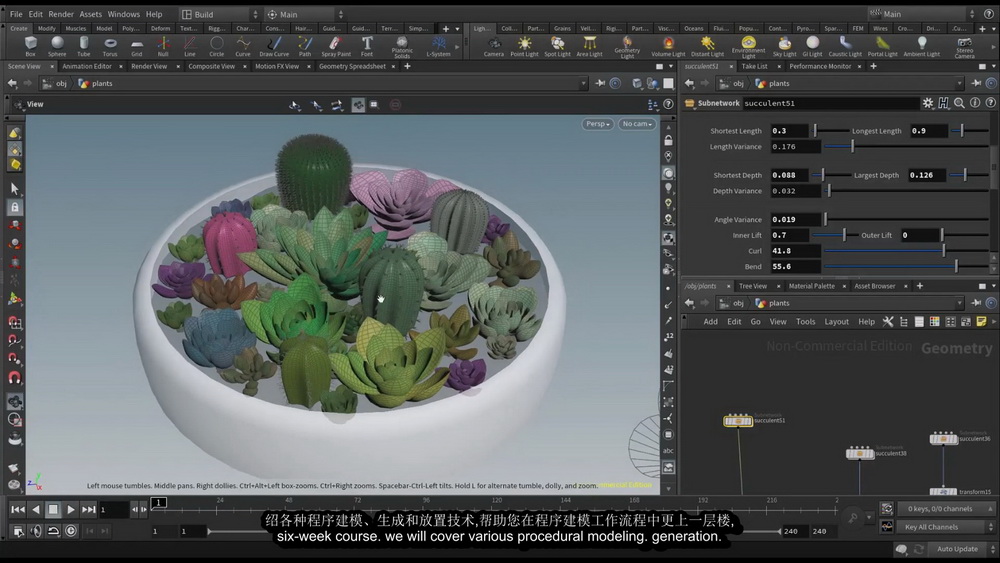This screenshot has width=1000, height=563.
Task: Create an Area Light
Action: coord(589,46)
